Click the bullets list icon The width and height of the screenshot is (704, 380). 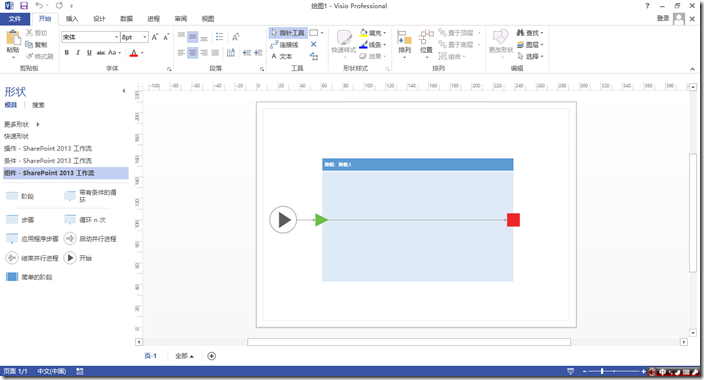[x=219, y=37]
